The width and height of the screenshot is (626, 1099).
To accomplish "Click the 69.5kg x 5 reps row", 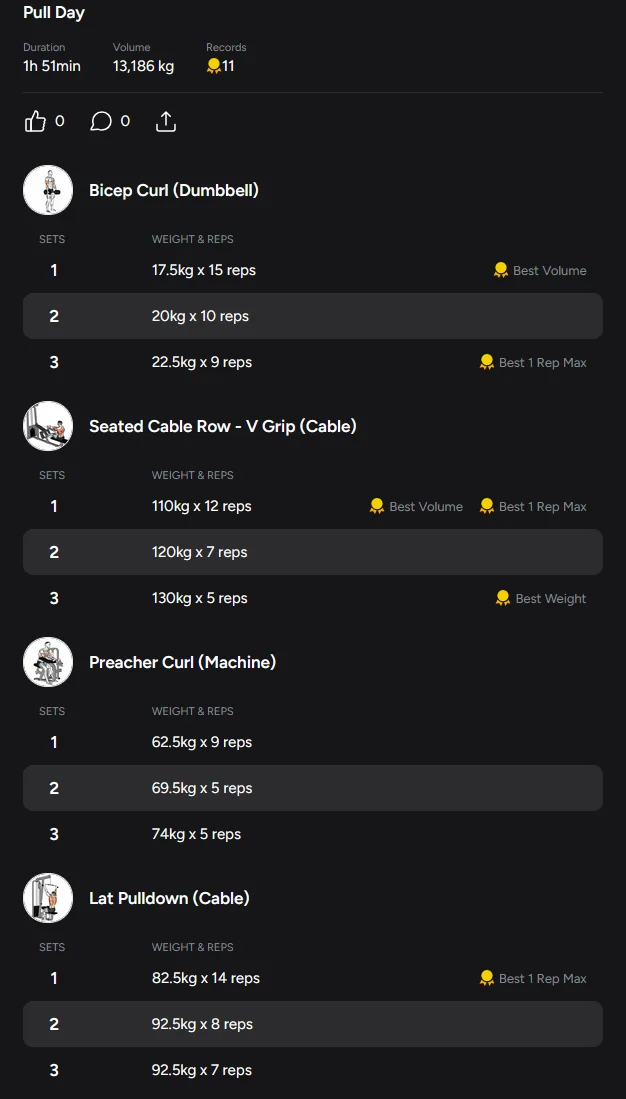I will pos(312,788).
